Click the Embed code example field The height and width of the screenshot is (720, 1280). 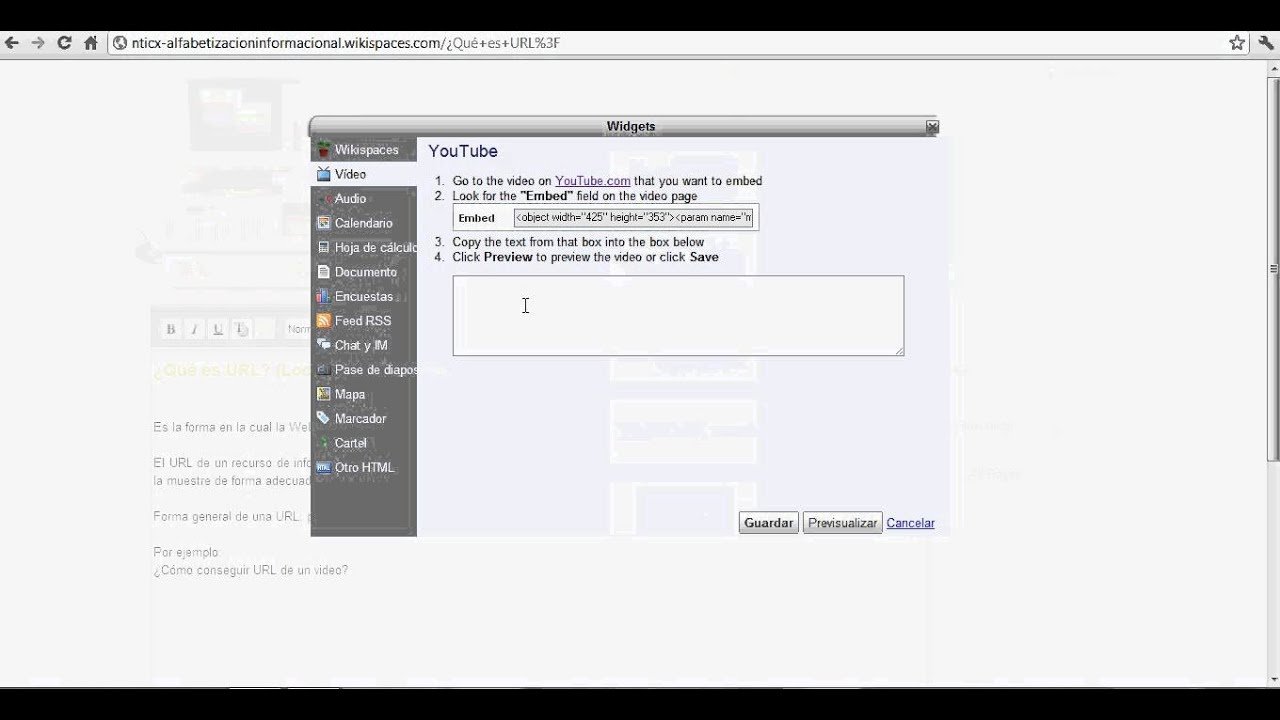tap(634, 217)
